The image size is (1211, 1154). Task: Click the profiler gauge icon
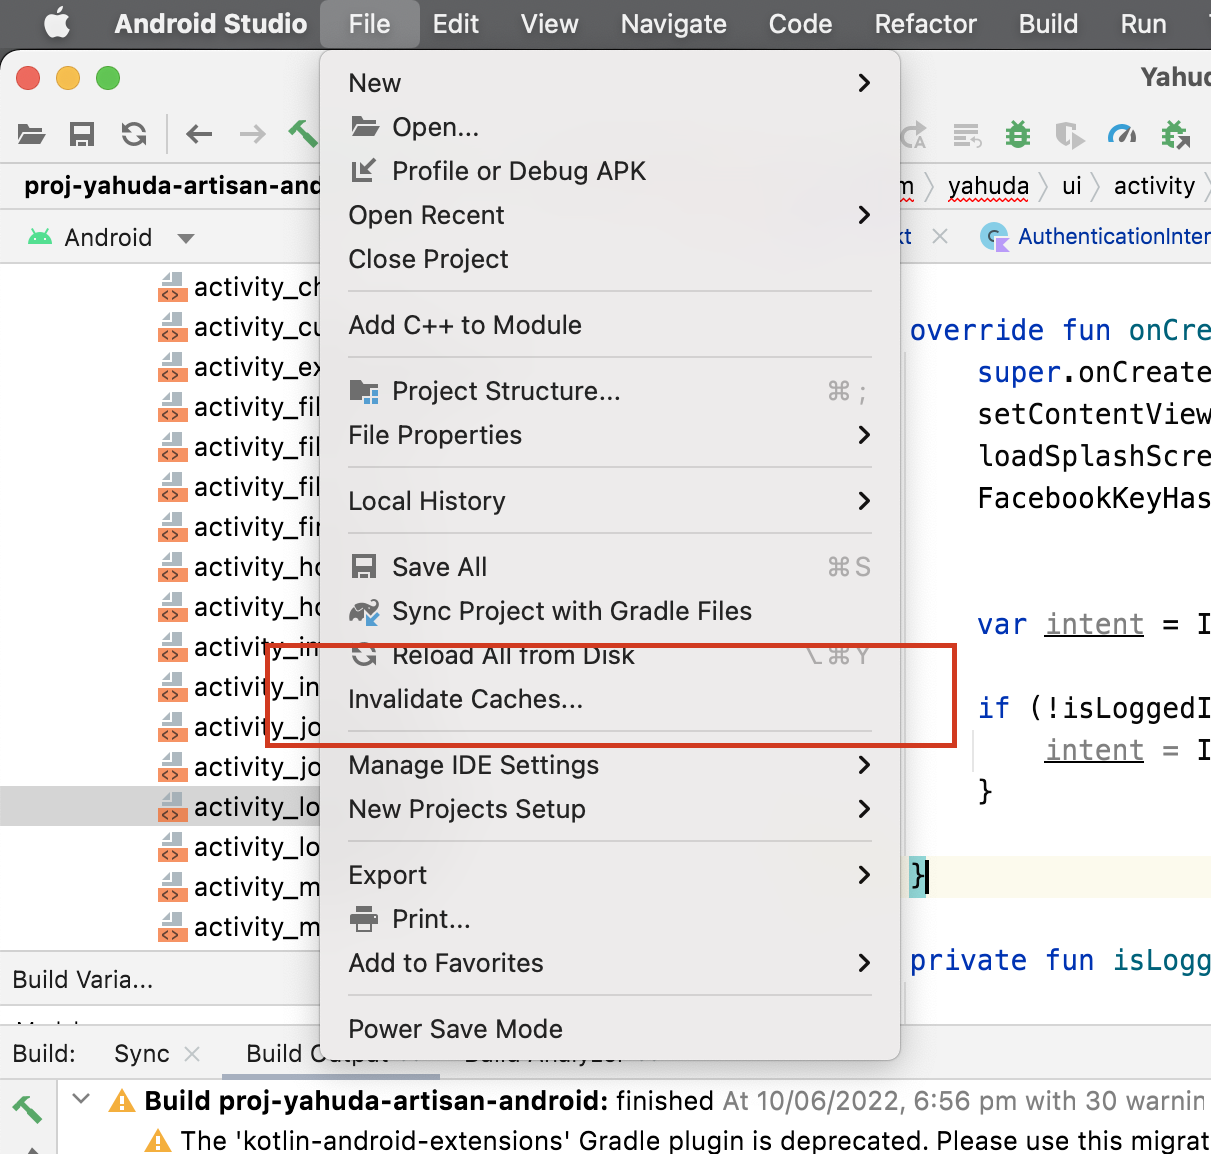[1122, 134]
